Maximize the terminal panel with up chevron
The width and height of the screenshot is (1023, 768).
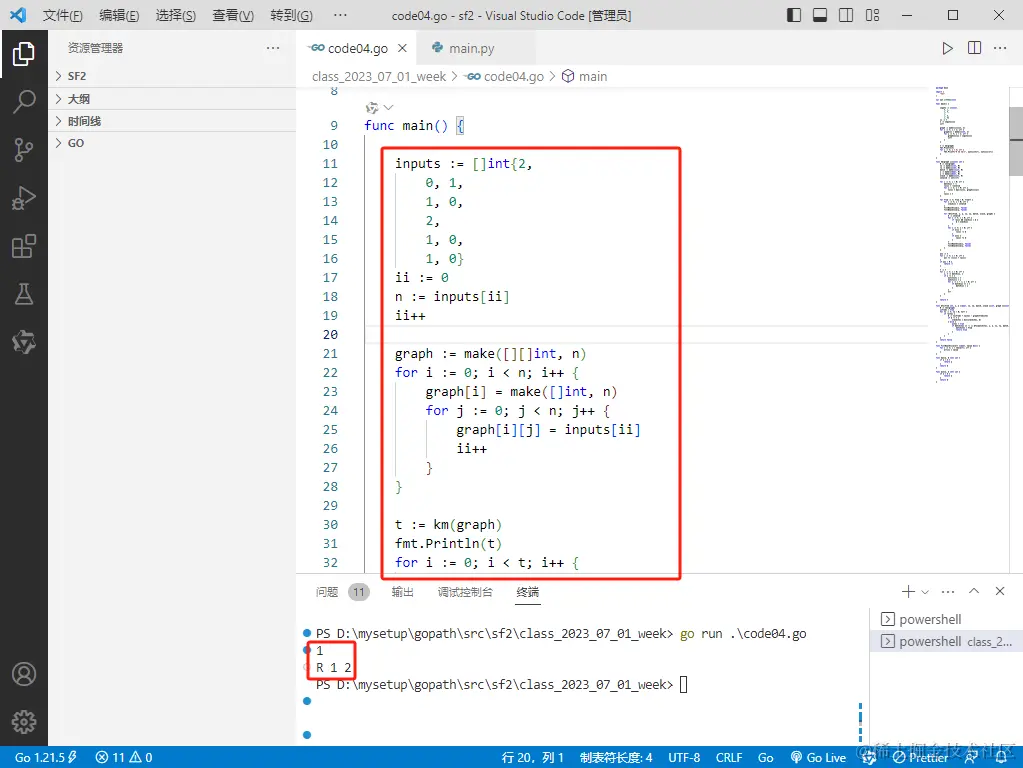[x=974, y=591]
